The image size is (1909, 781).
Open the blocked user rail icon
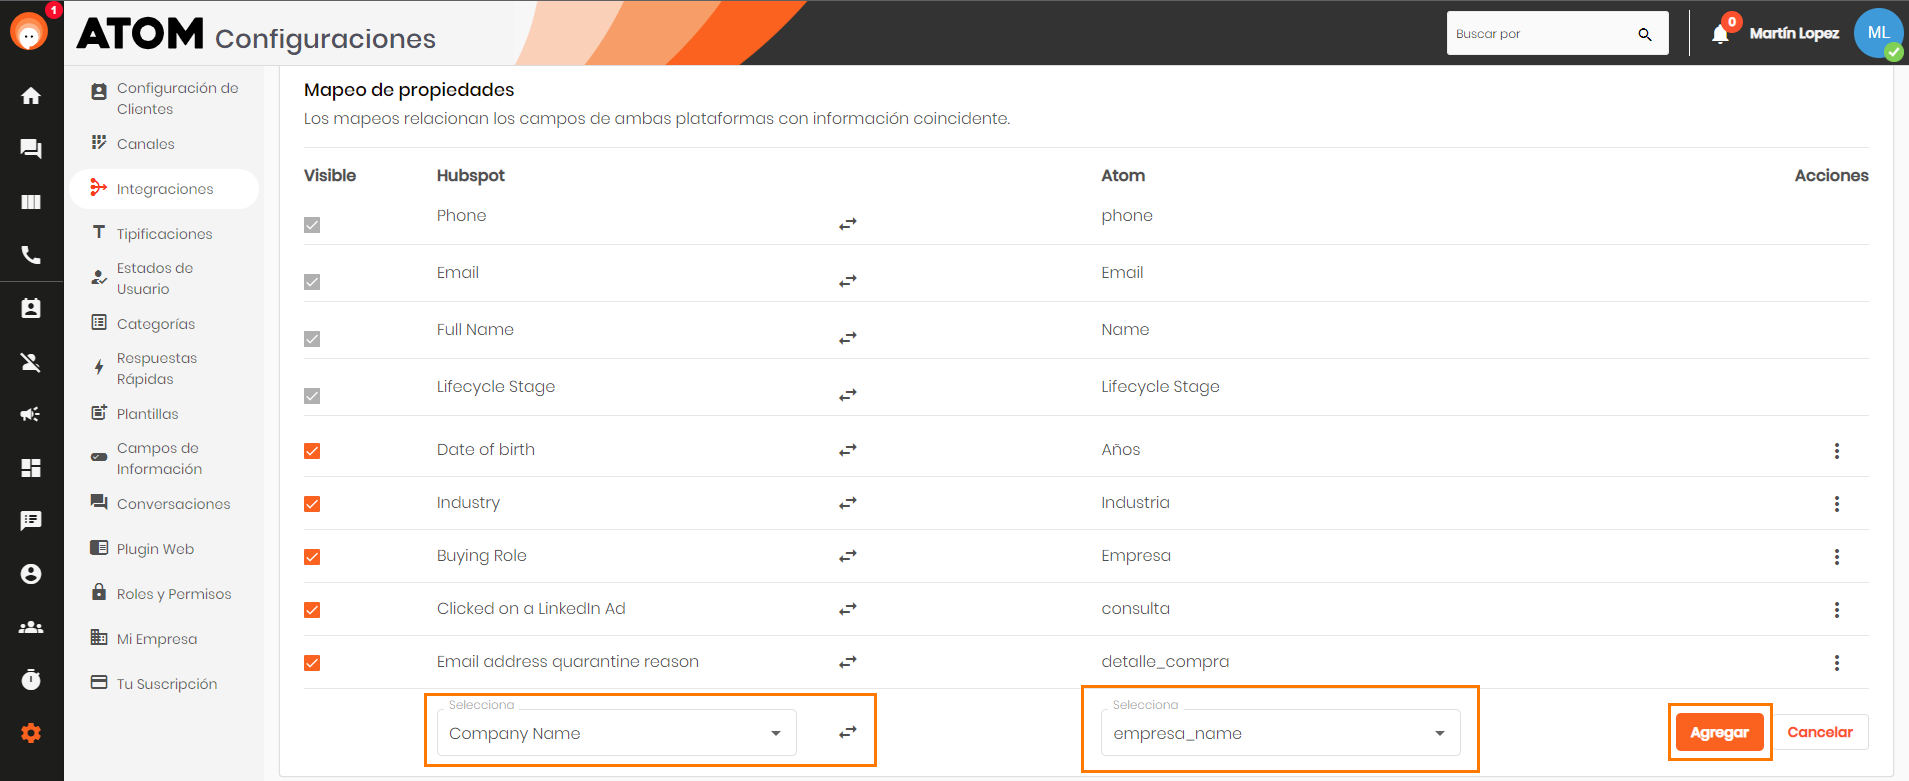(x=31, y=361)
